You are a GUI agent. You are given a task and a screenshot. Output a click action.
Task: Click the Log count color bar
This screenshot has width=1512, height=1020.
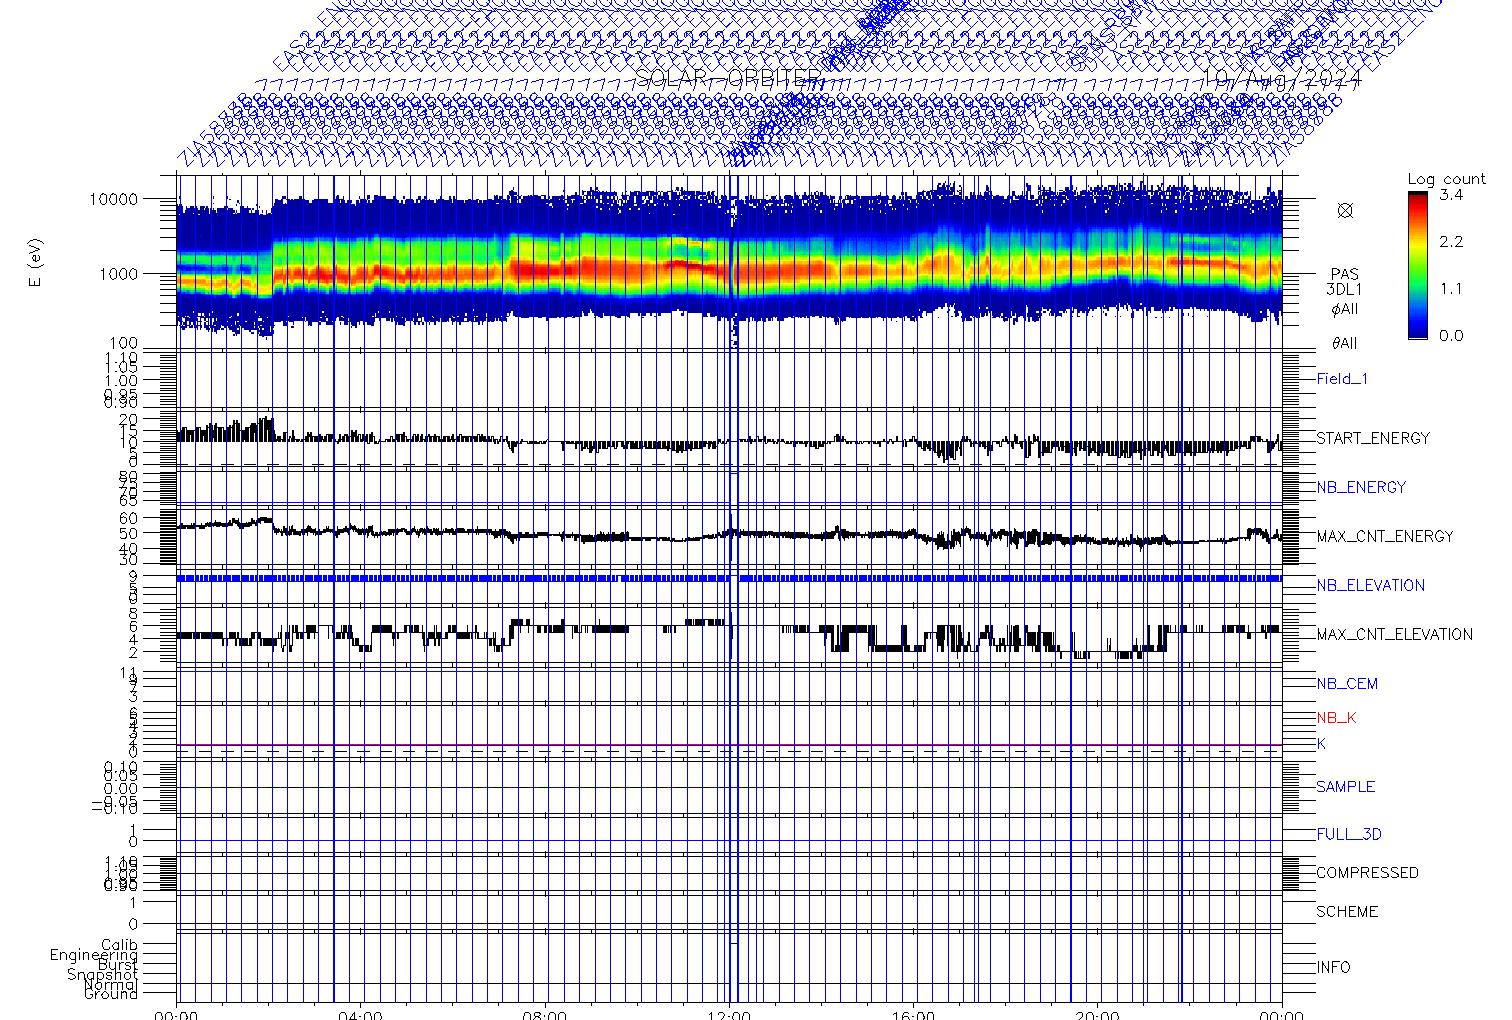click(1418, 265)
